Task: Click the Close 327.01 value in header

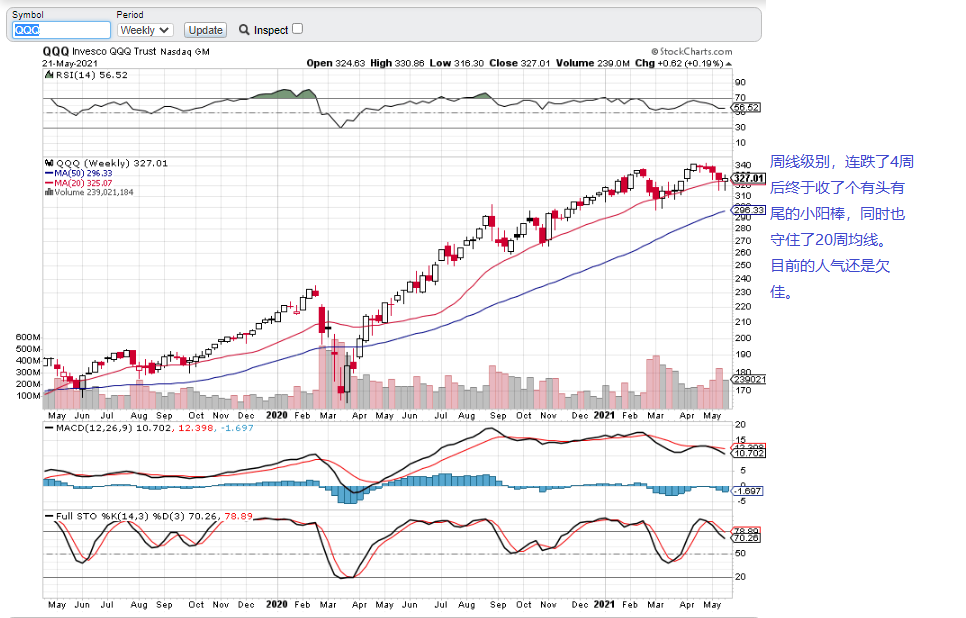Action: pos(519,63)
